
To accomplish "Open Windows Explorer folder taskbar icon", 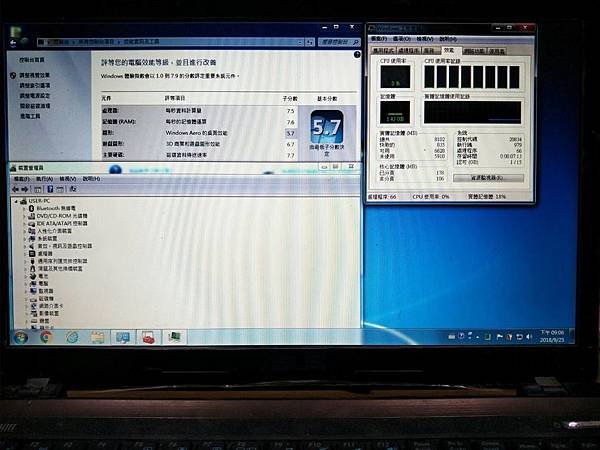I will coord(98,337).
